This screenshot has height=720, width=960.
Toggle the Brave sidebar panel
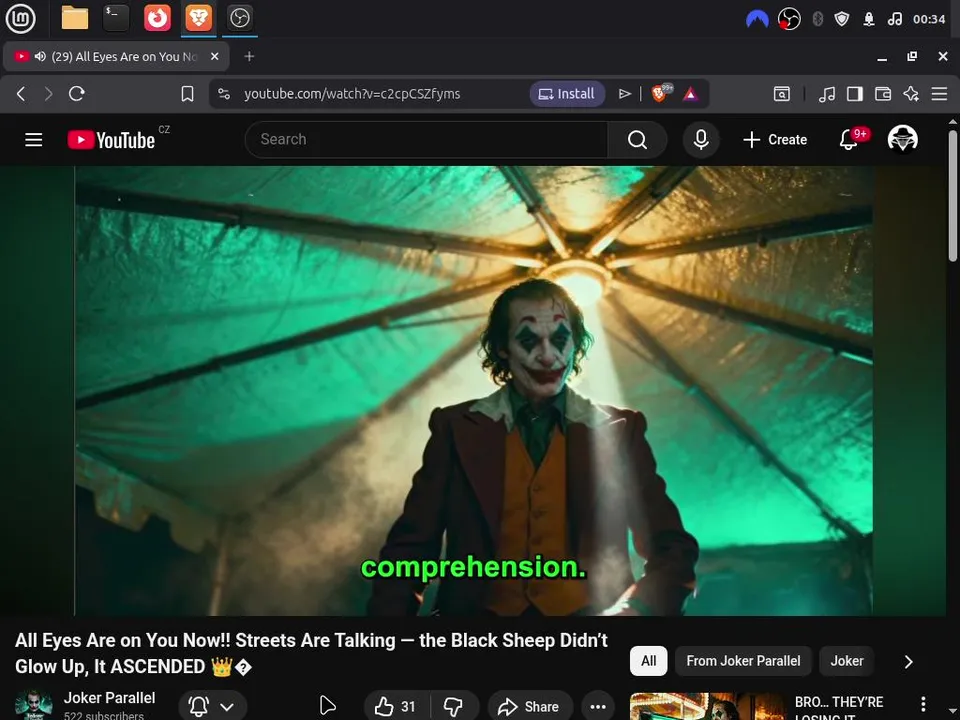(855, 94)
